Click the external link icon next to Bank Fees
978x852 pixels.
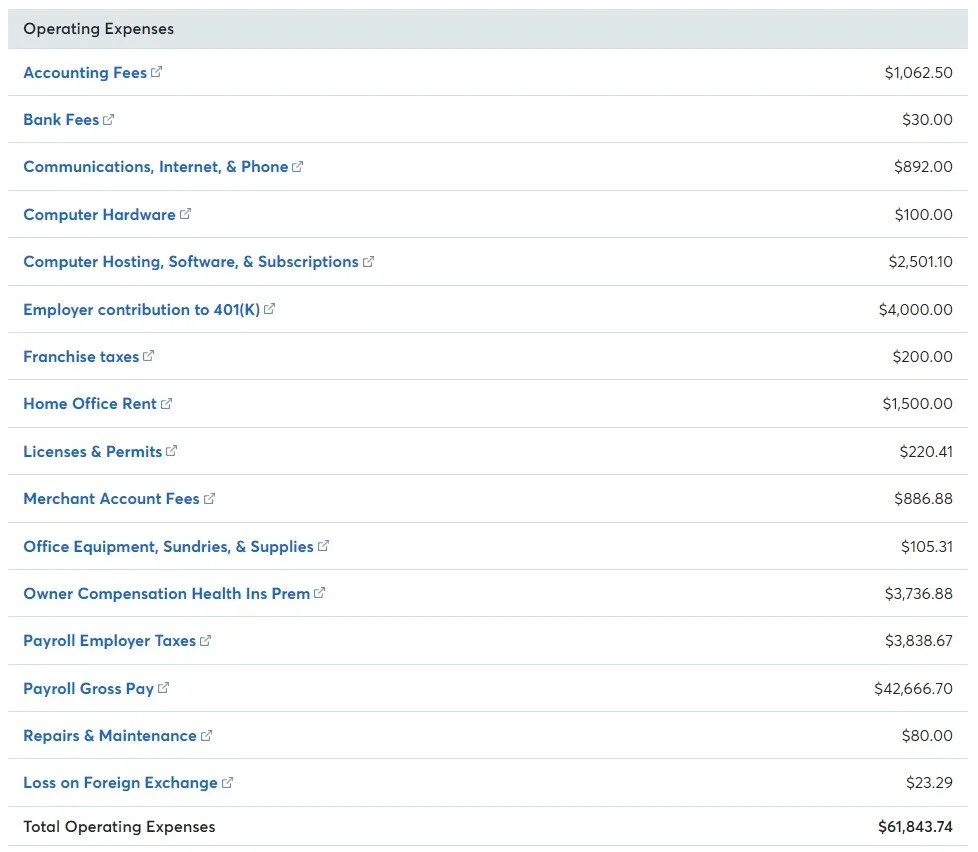107,119
